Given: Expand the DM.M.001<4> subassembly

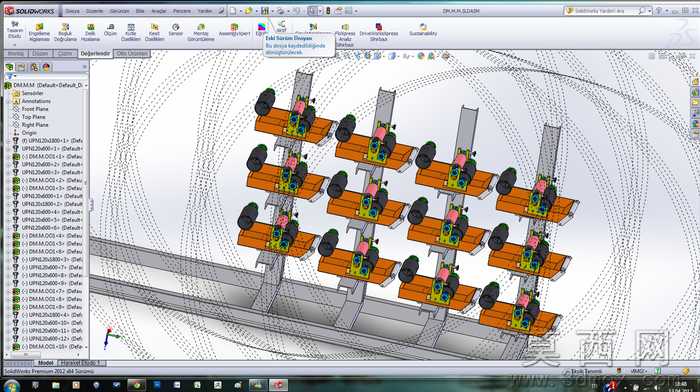Looking at the screenshot, I should click(x=9, y=236).
